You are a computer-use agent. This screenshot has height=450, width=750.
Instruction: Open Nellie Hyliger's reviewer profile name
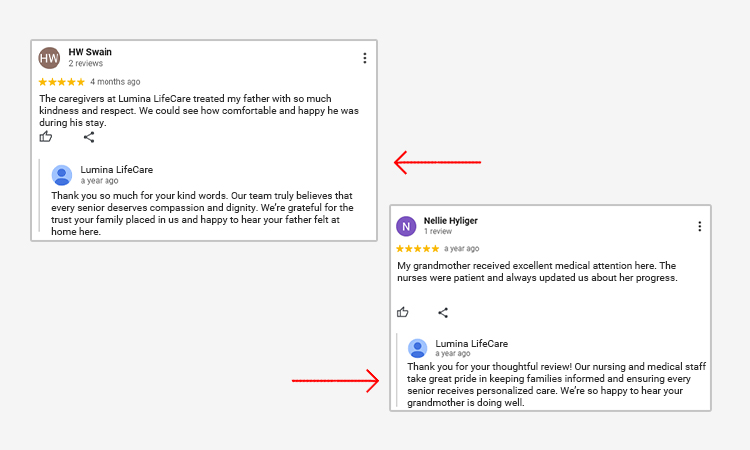coord(450,220)
